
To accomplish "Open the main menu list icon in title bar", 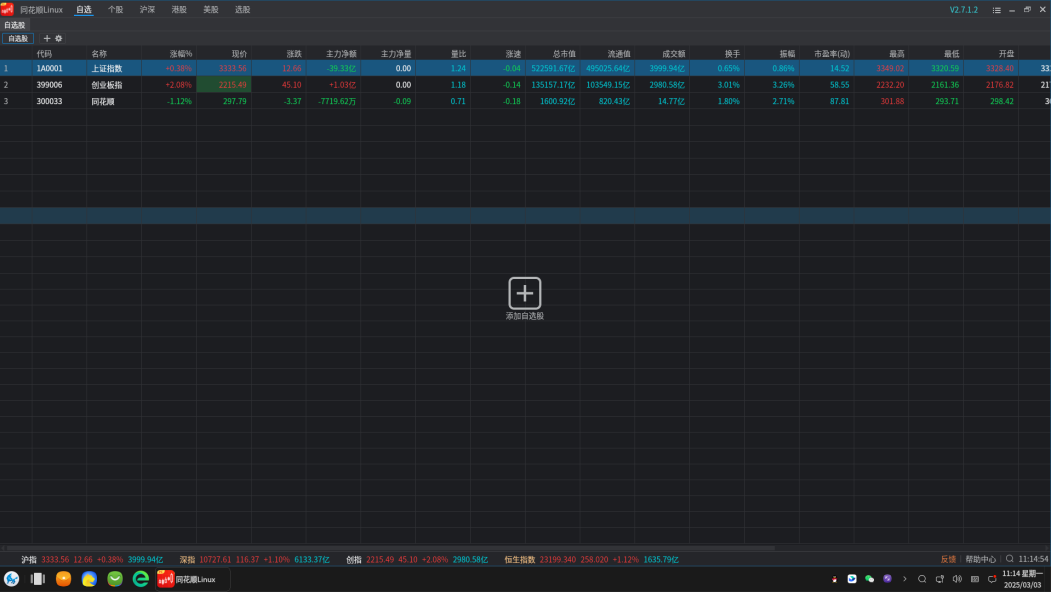I will coord(996,10).
